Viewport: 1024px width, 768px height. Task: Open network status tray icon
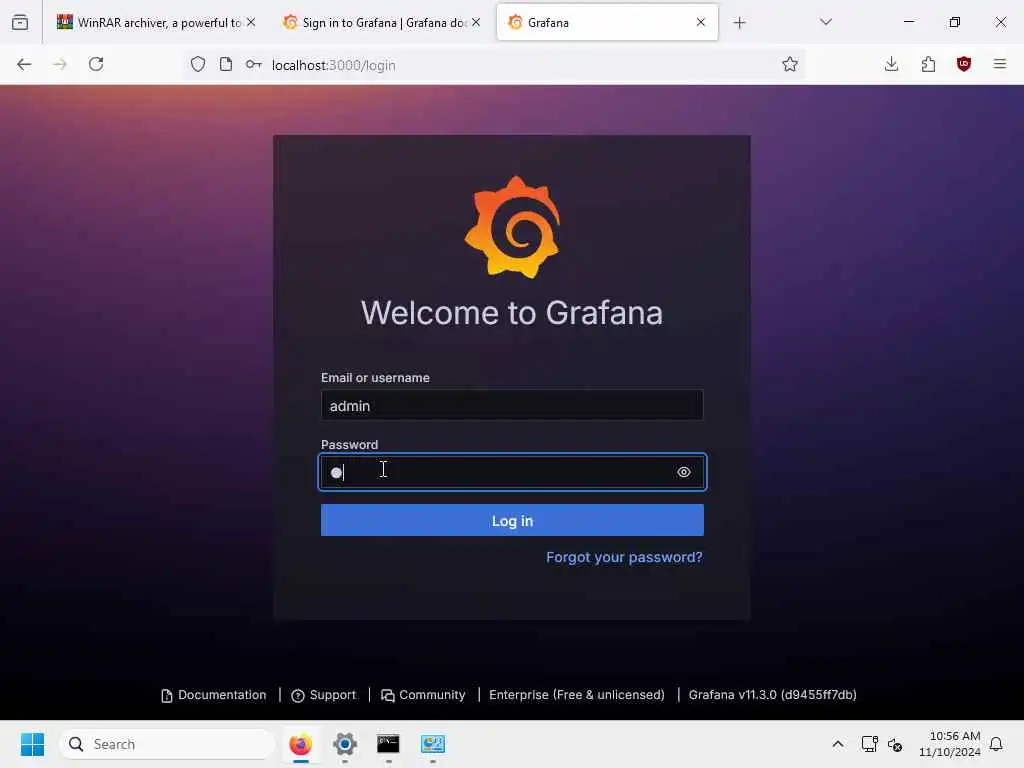click(x=869, y=744)
